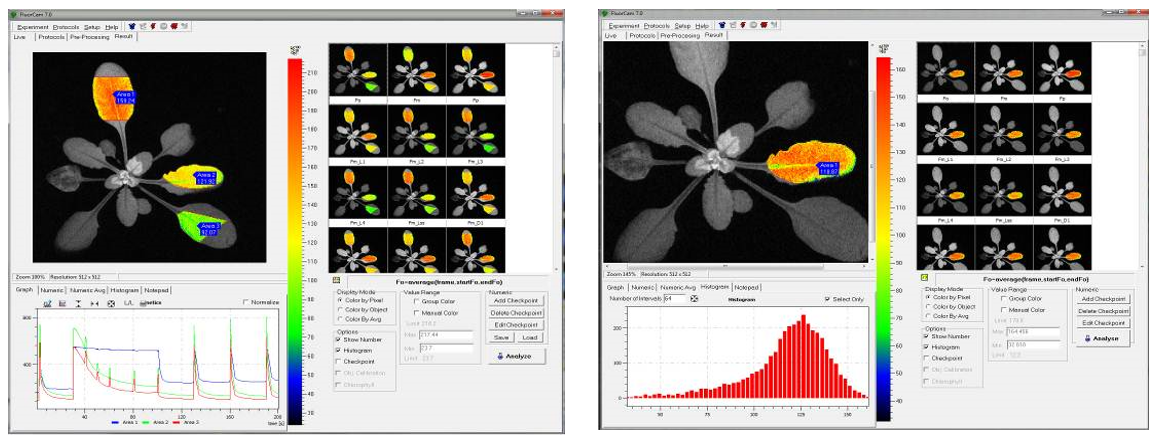Click the leftmost icon in the graph toolbar

coord(46,303)
